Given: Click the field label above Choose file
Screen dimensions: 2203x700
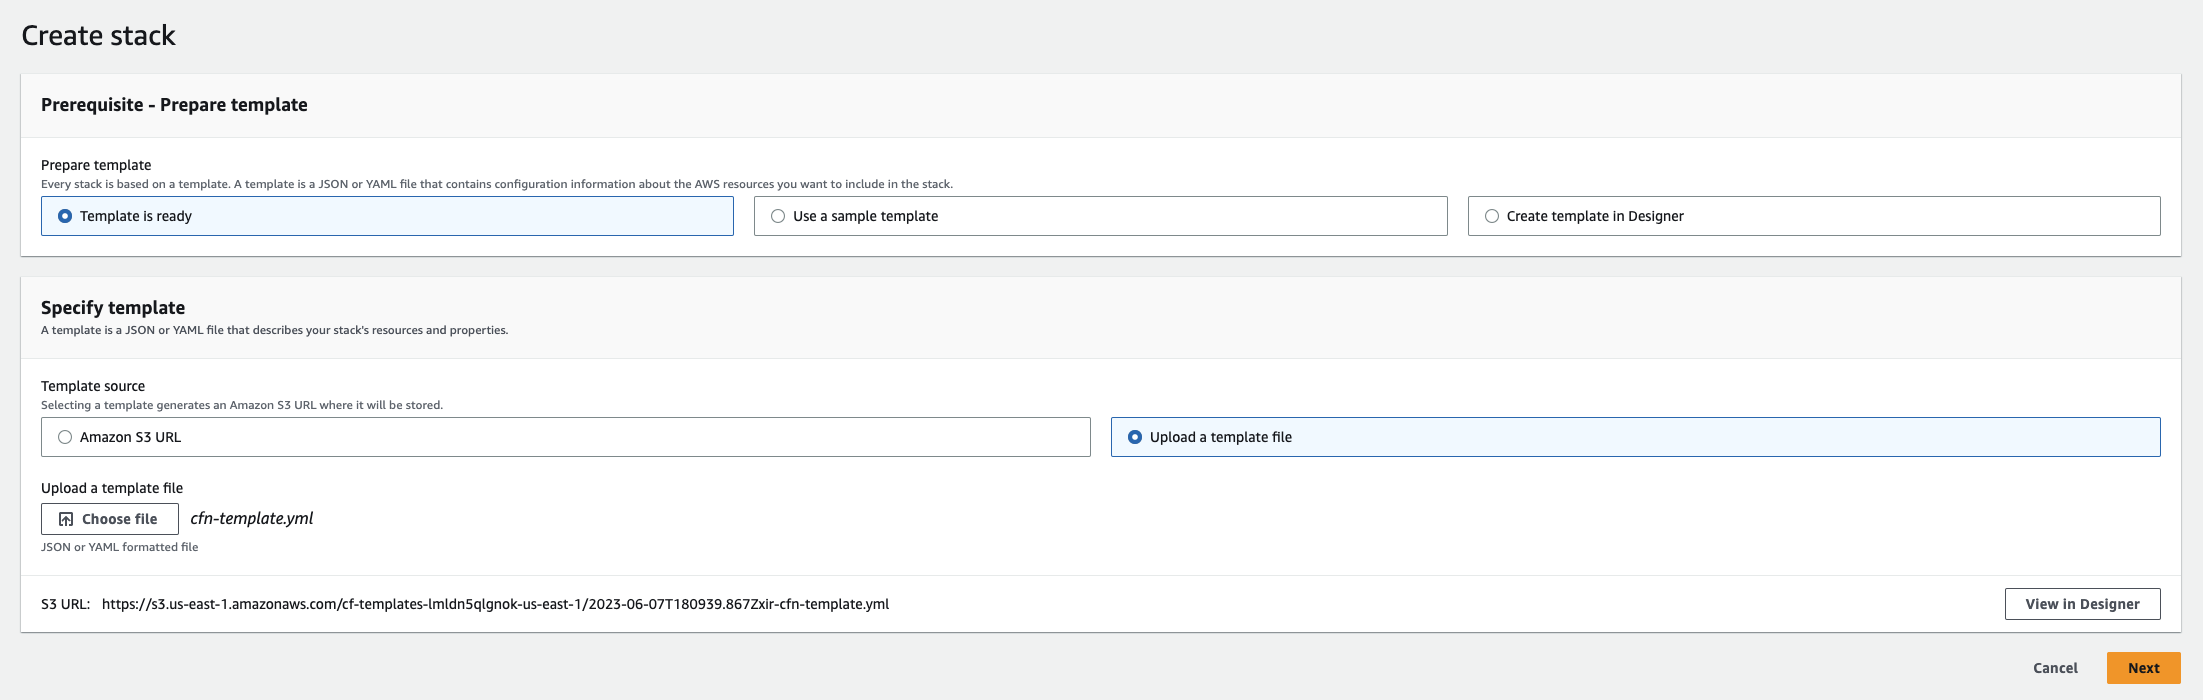Looking at the screenshot, I should (x=112, y=488).
